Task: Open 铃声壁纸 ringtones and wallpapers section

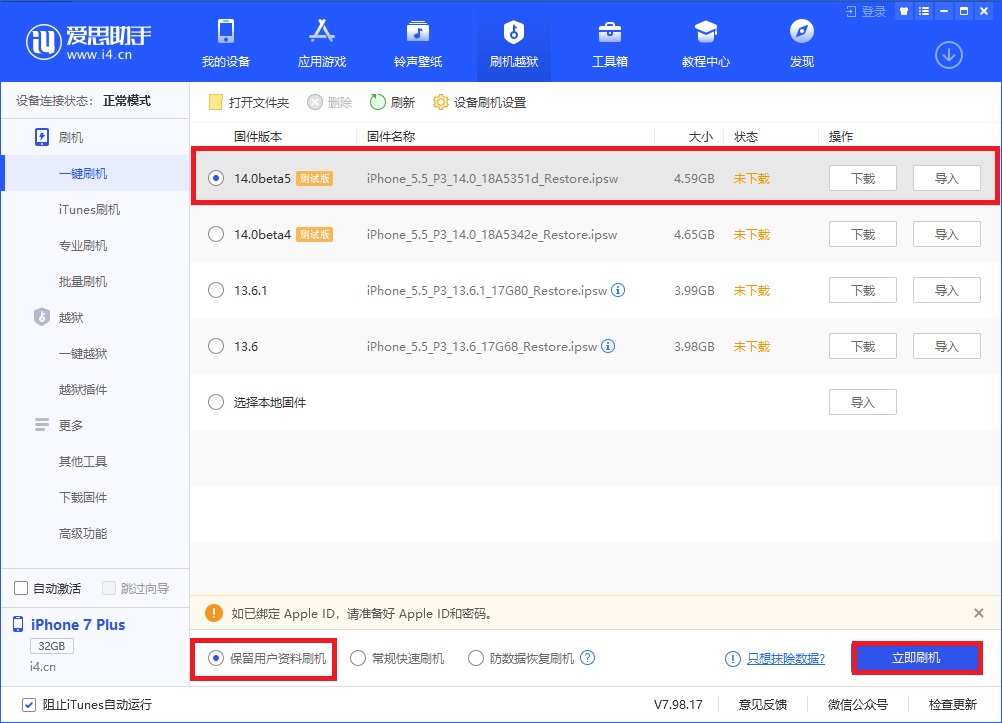Action: pyautogui.click(x=418, y=43)
